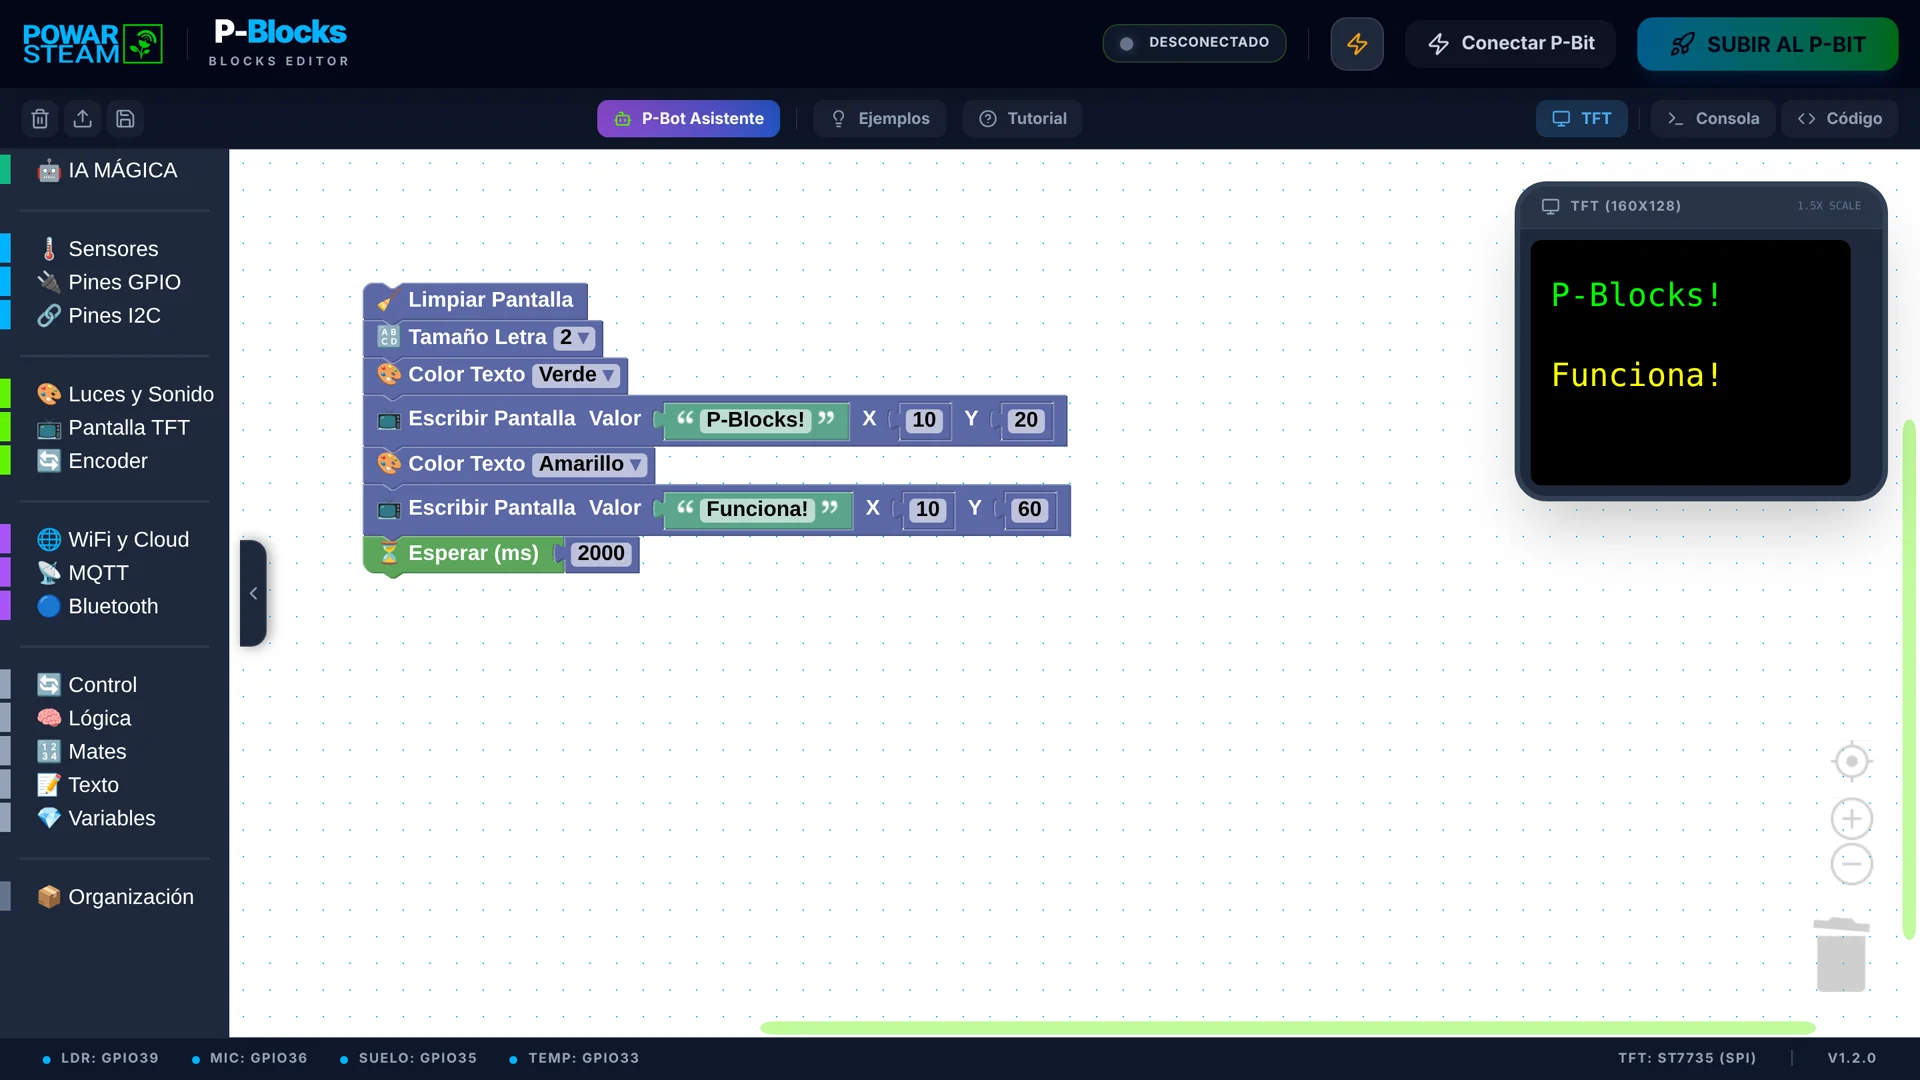This screenshot has width=1920, height=1080.
Task: Zoom in with the plus circle
Action: [x=1851, y=819]
